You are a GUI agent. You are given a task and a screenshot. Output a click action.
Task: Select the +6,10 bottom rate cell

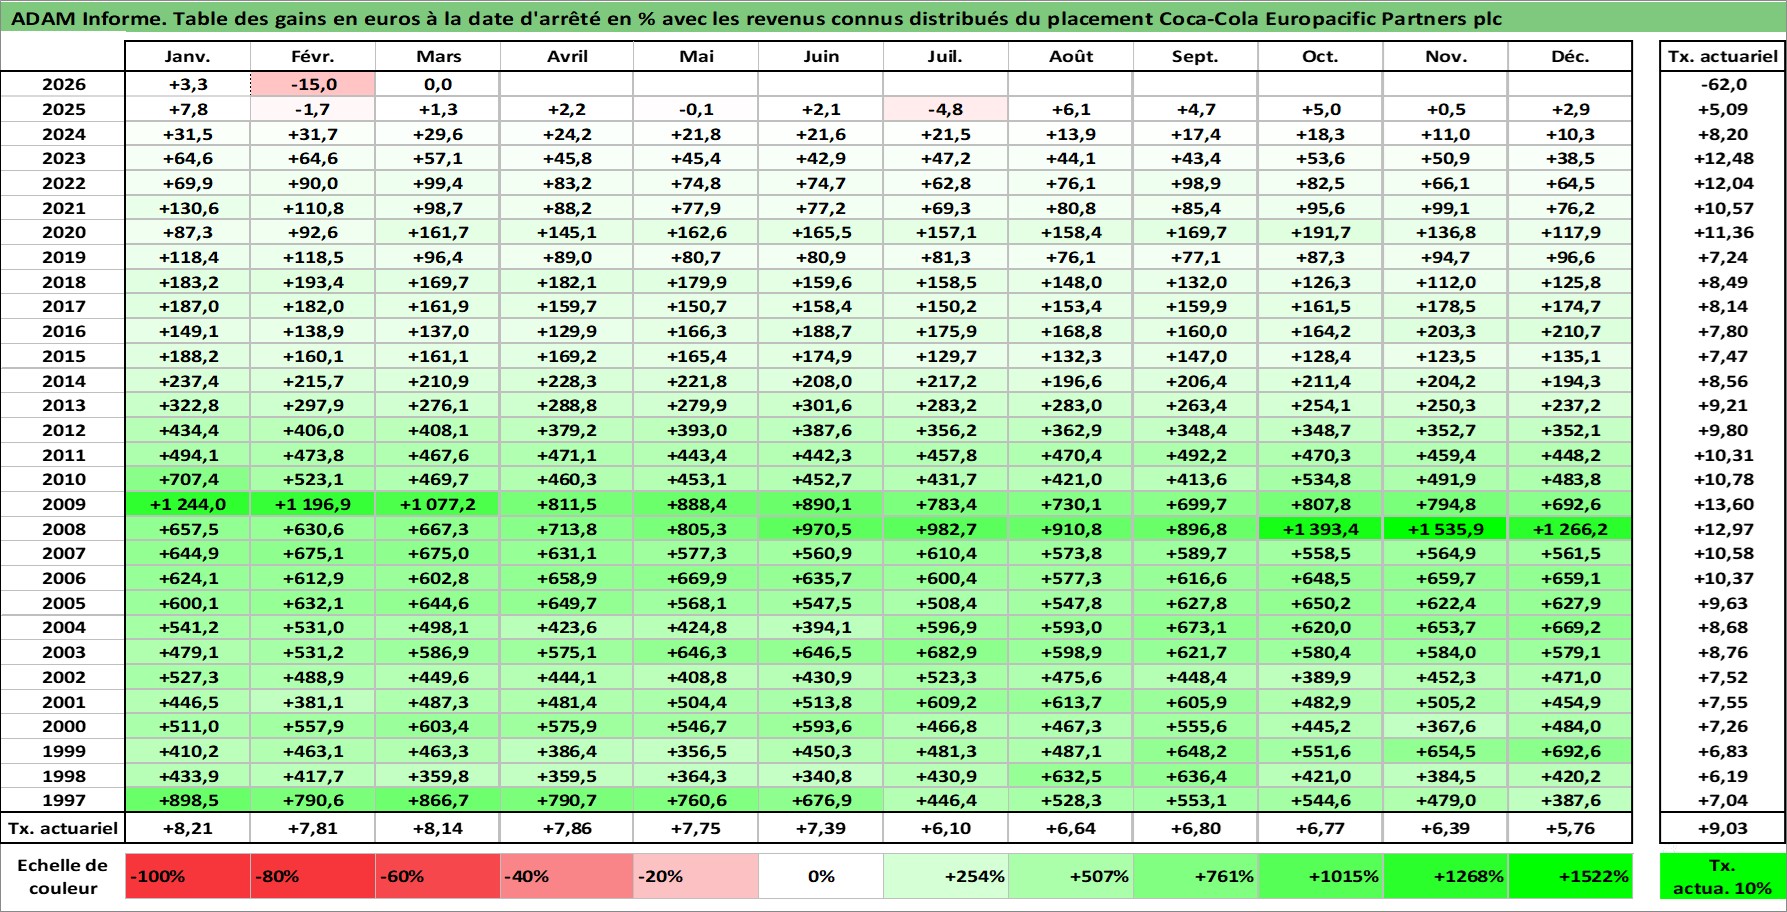pyautogui.click(x=945, y=828)
